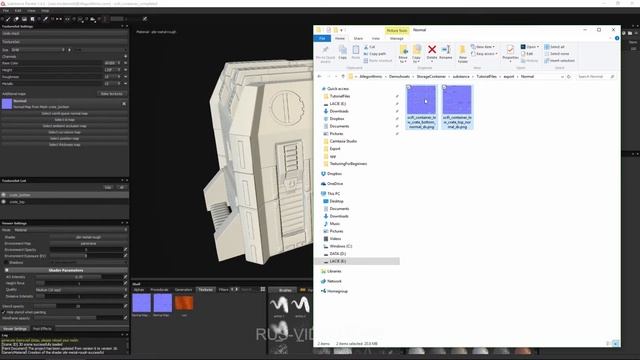
Task: Switch to Share tab in Explorer
Action: (x=358, y=38)
